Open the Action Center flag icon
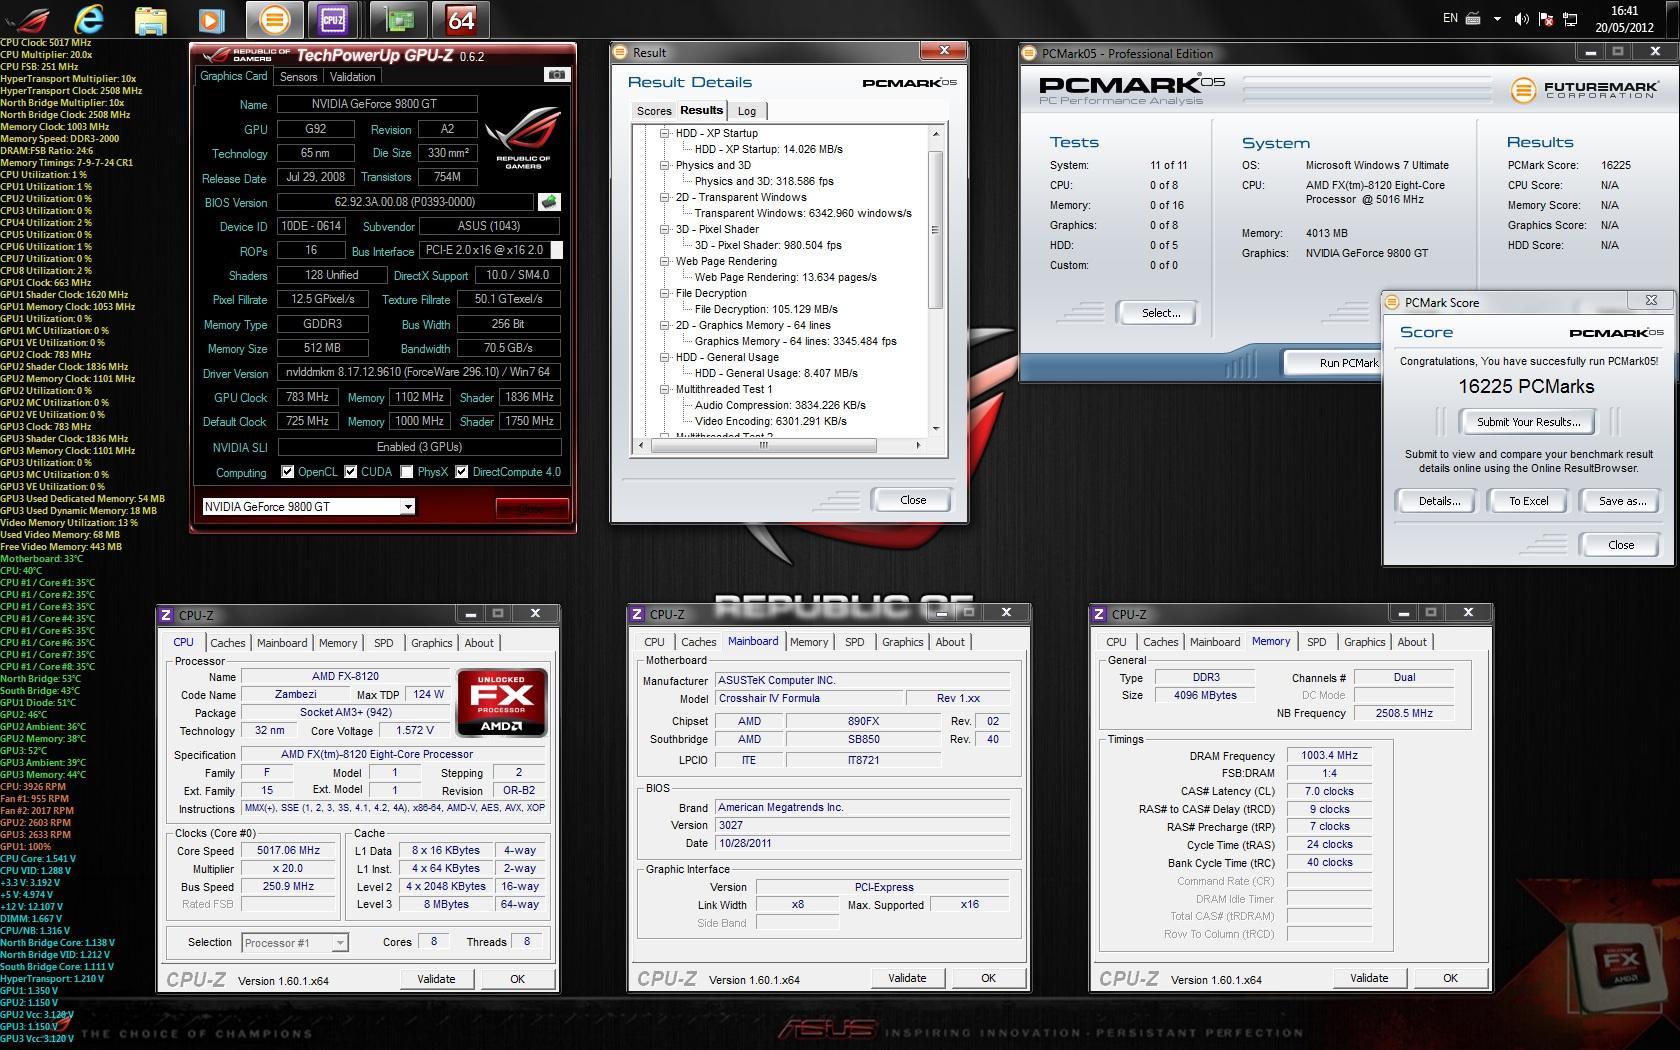Viewport: 1680px width, 1050px height. [x=1545, y=18]
